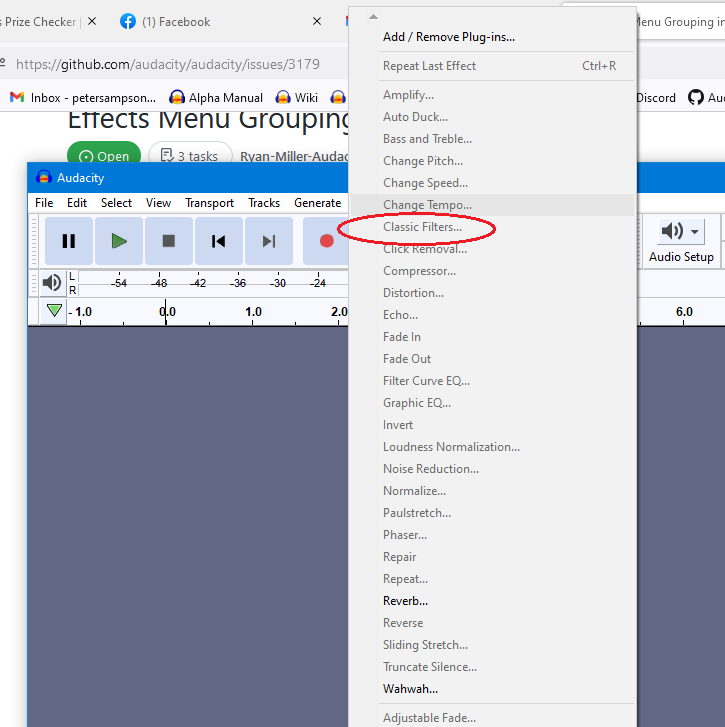Select Change Tempo... effect
The image size is (725, 727).
click(x=492, y=205)
